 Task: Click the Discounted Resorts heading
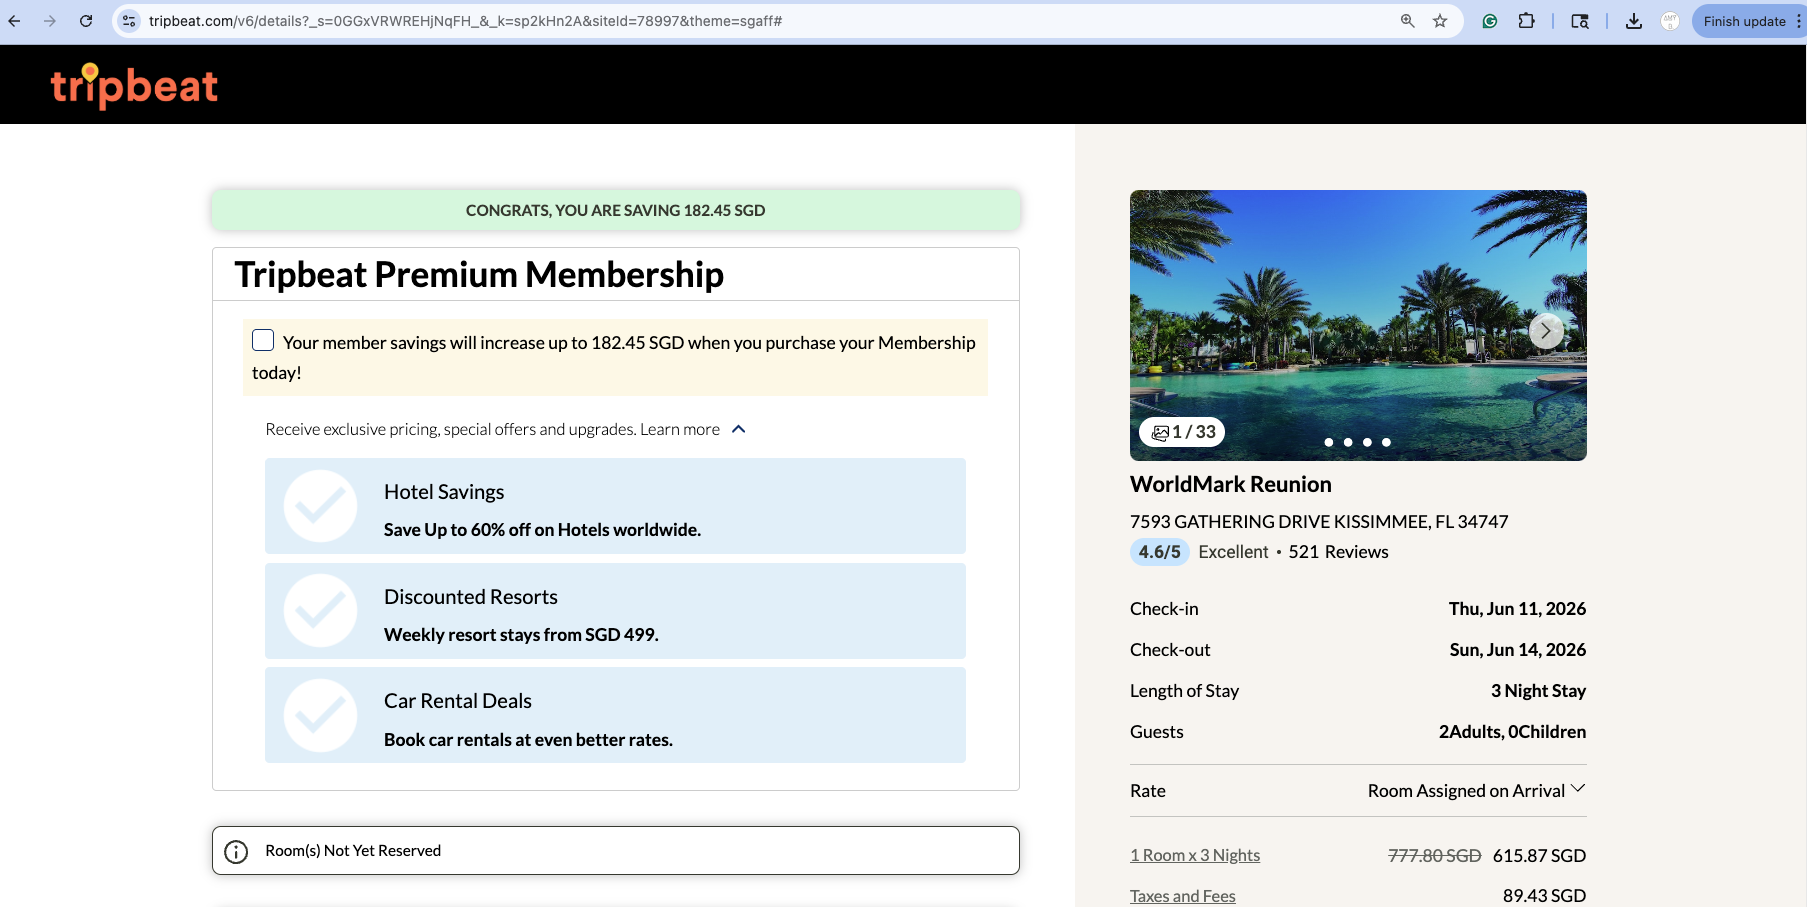pyautogui.click(x=471, y=597)
